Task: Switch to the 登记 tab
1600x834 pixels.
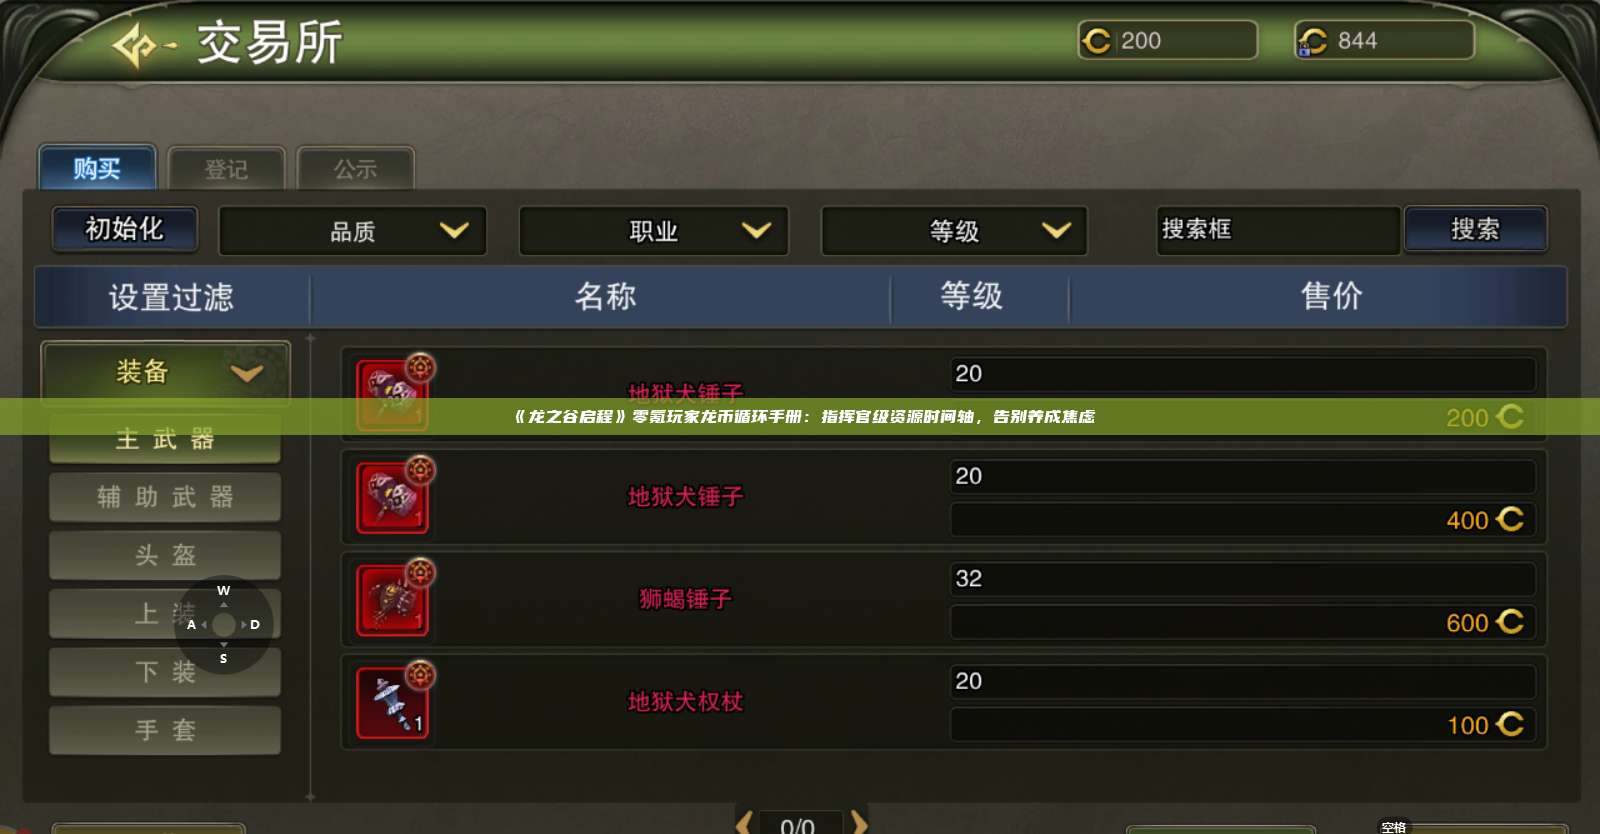Action: click(227, 169)
